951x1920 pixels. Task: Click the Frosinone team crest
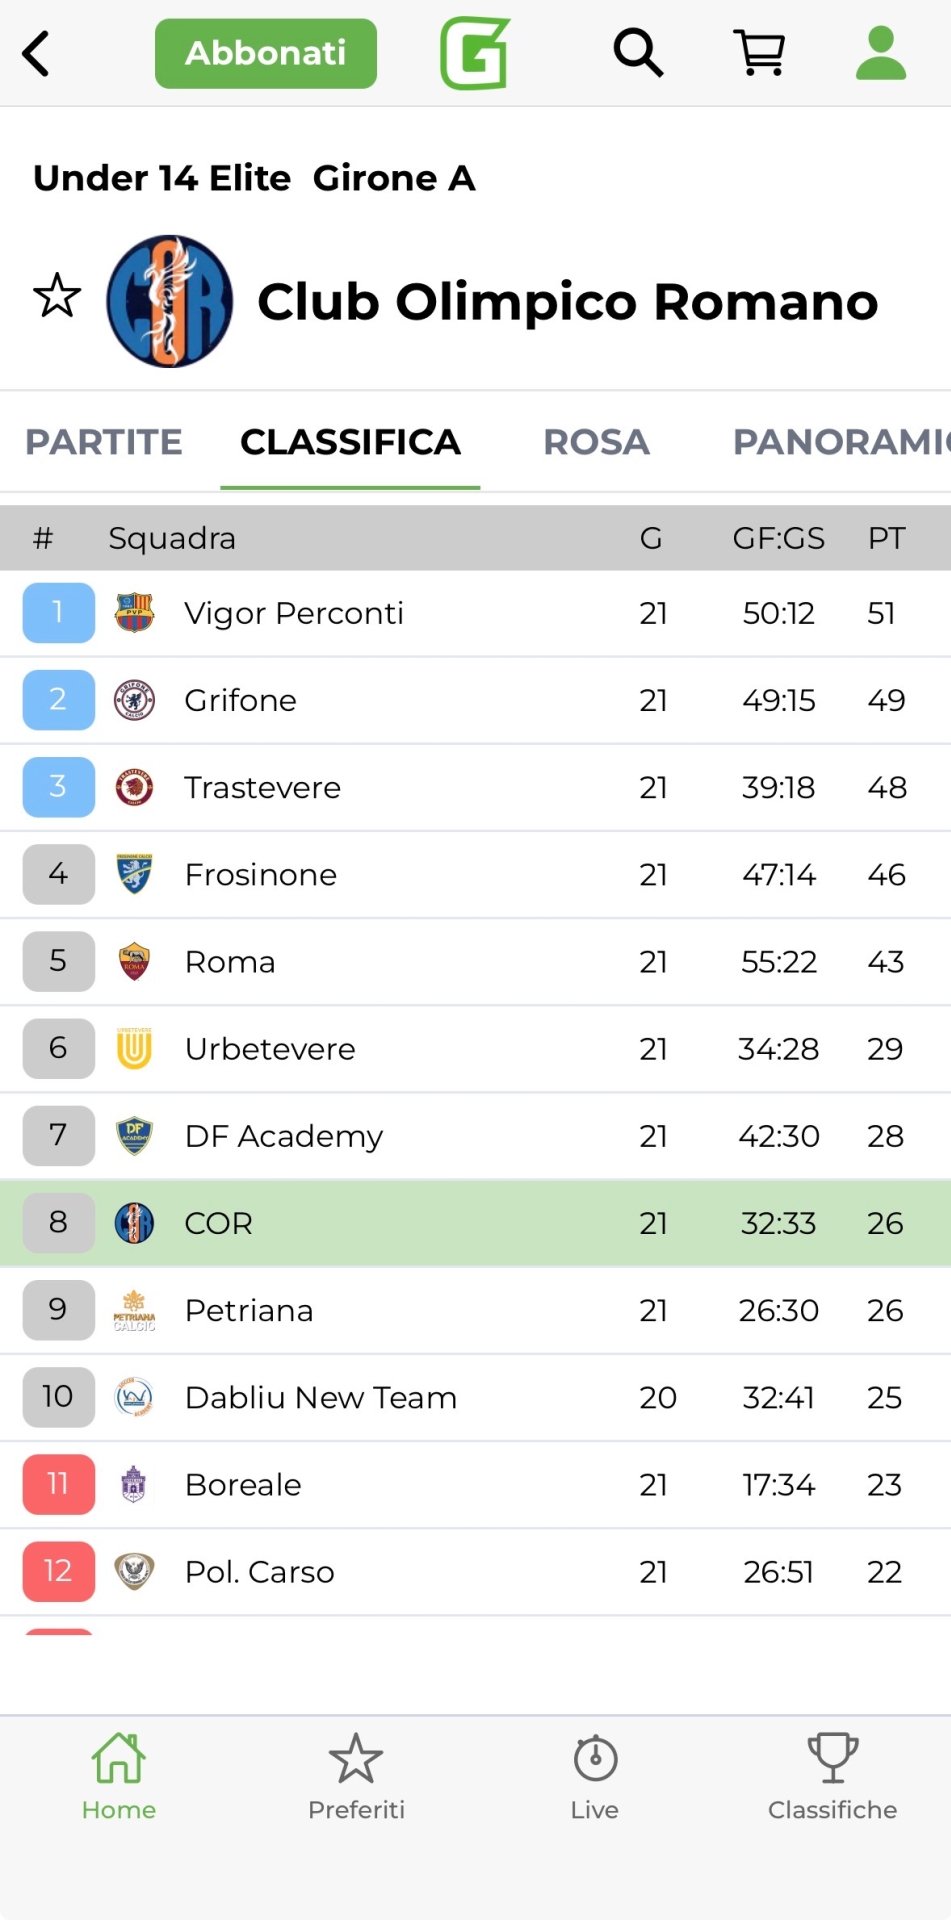click(x=134, y=874)
